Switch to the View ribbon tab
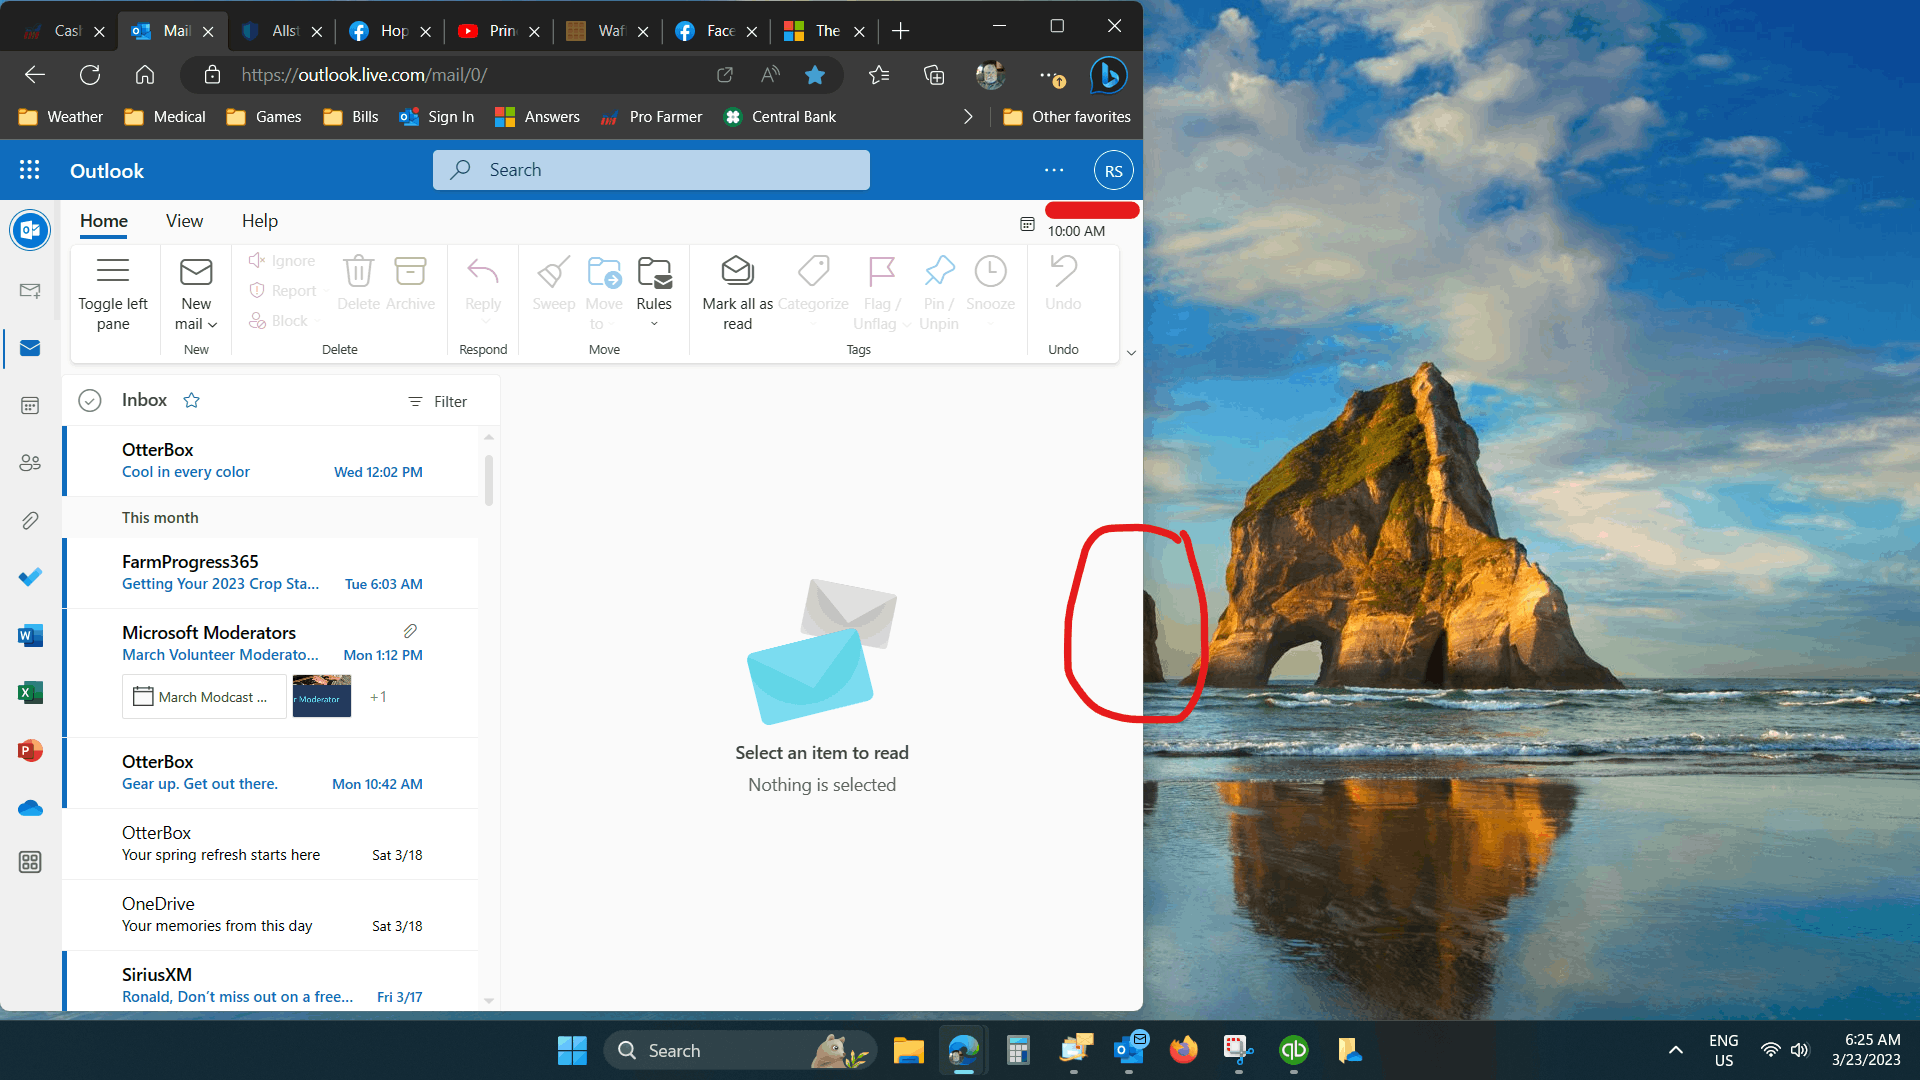Image resolution: width=1920 pixels, height=1080 pixels. coord(184,221)
